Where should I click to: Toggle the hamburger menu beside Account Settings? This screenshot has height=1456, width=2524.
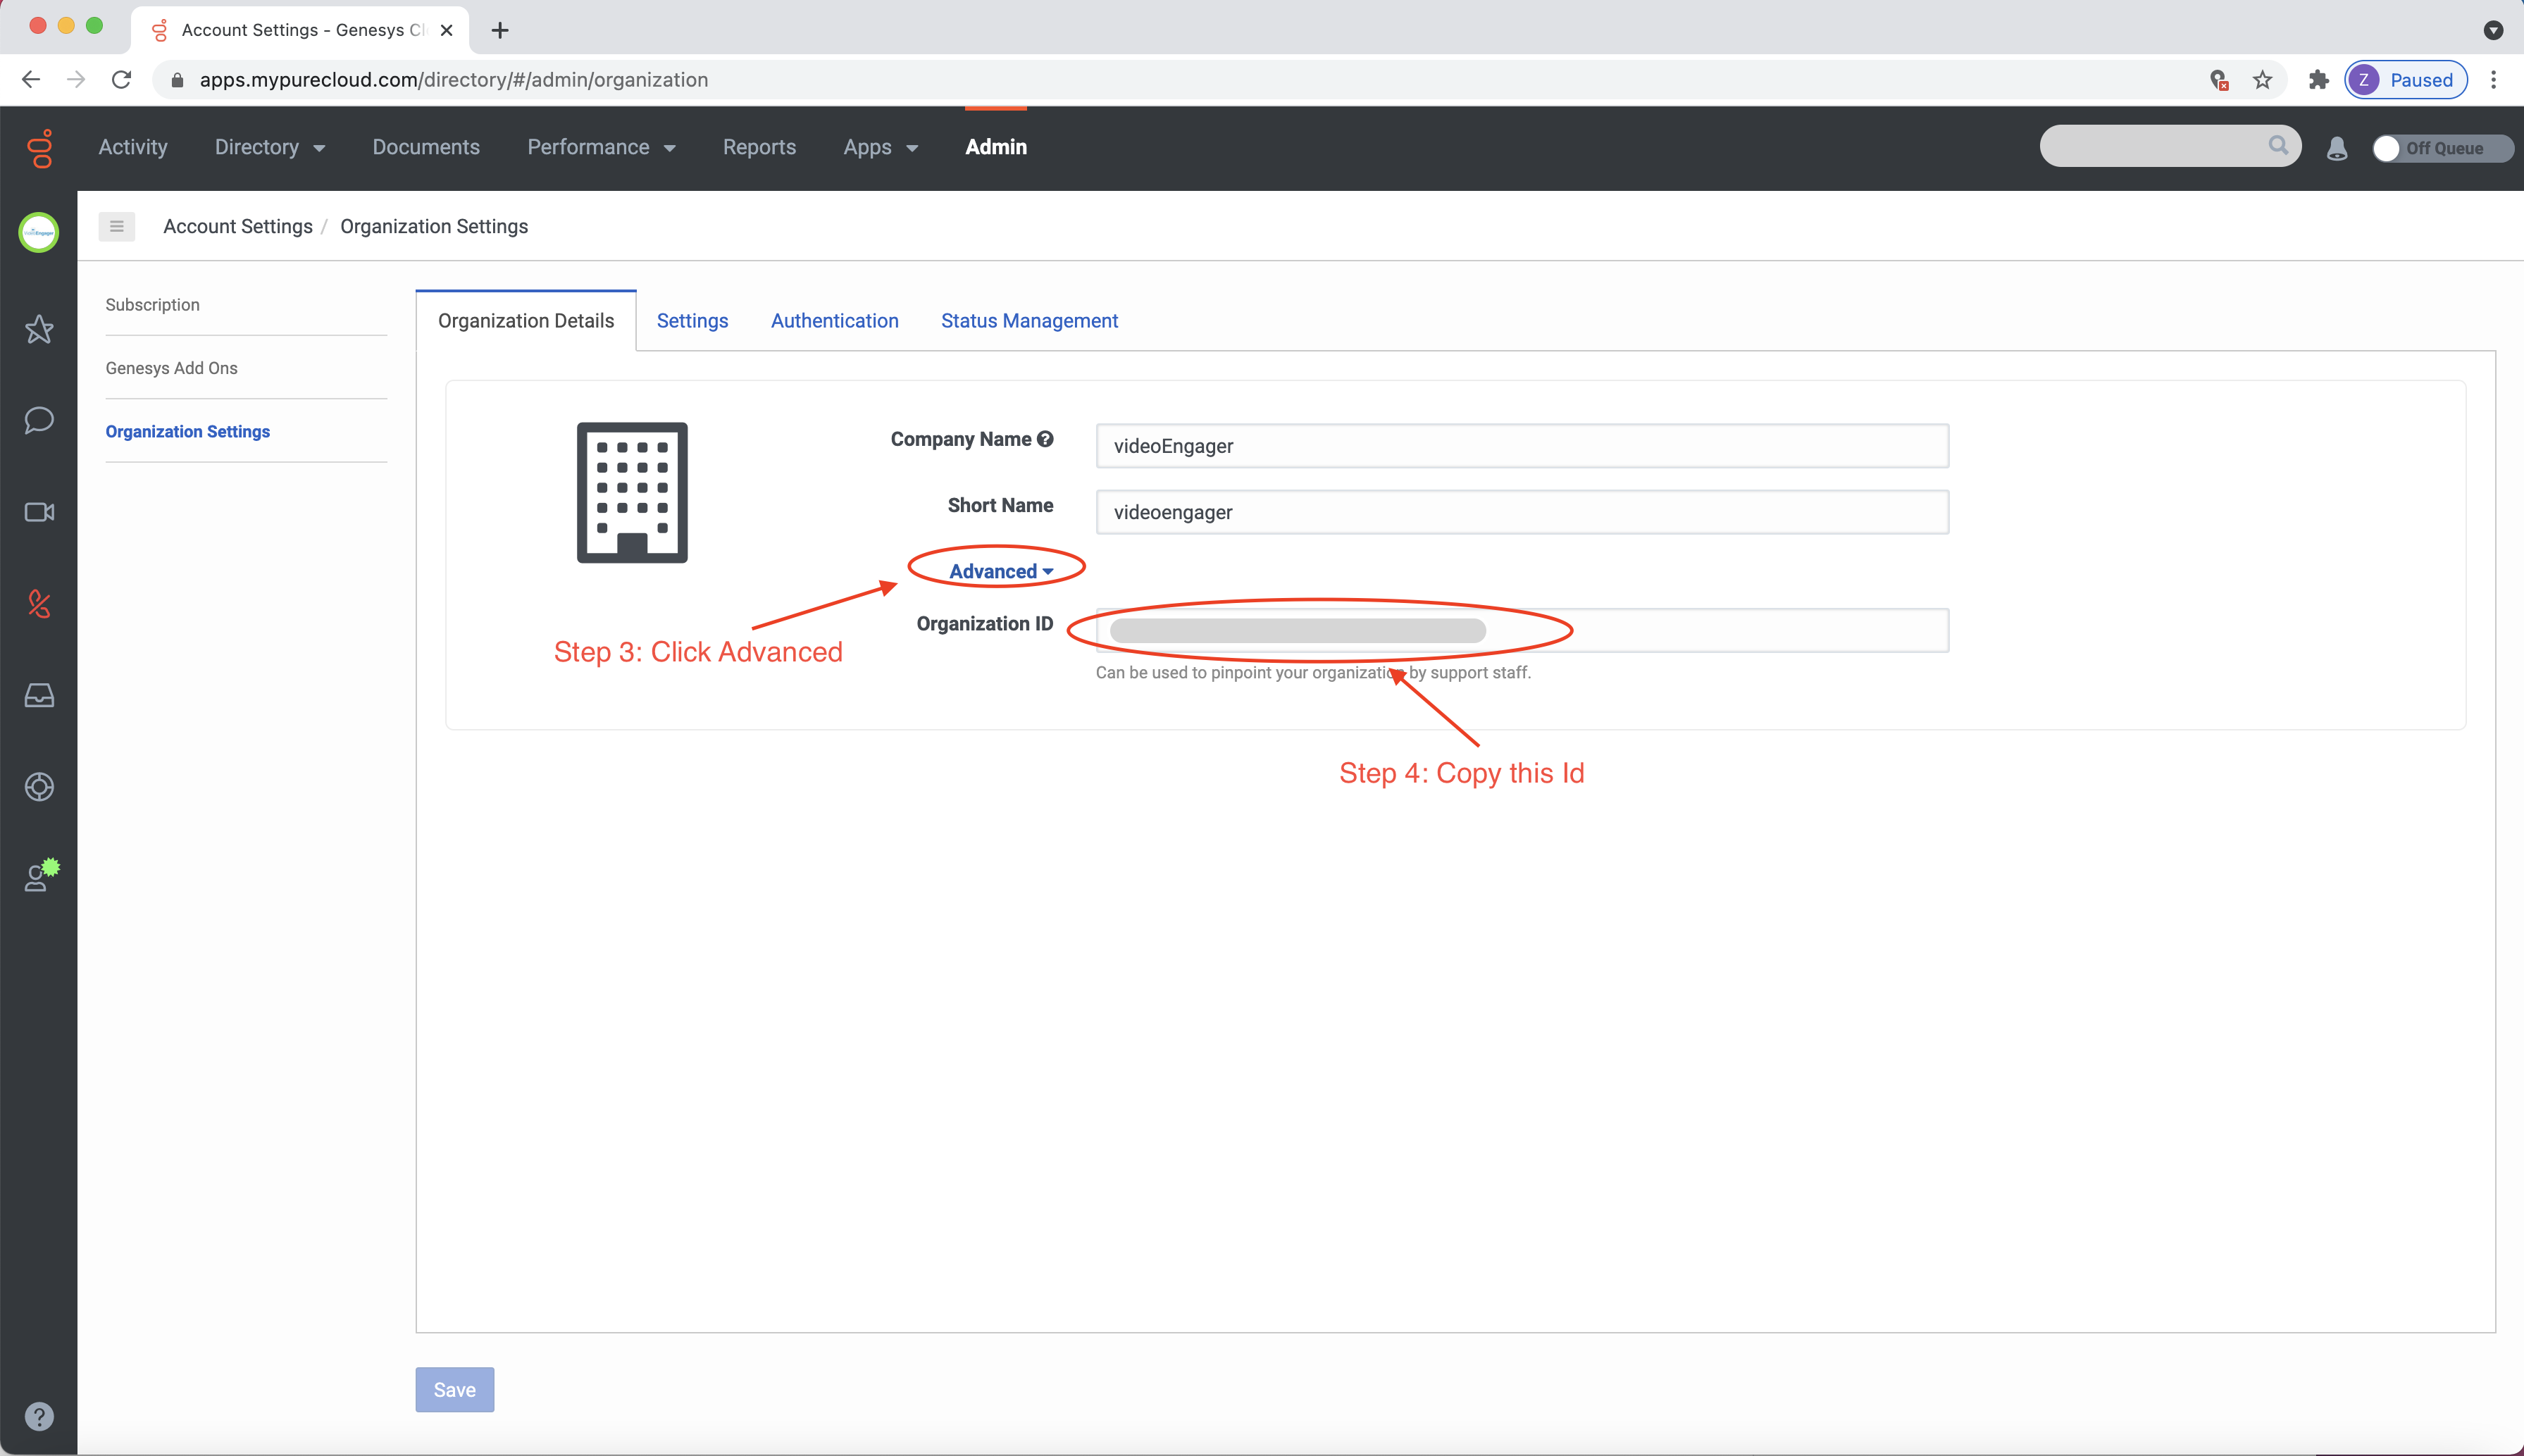pyautogui.click(x=117, y=226)
